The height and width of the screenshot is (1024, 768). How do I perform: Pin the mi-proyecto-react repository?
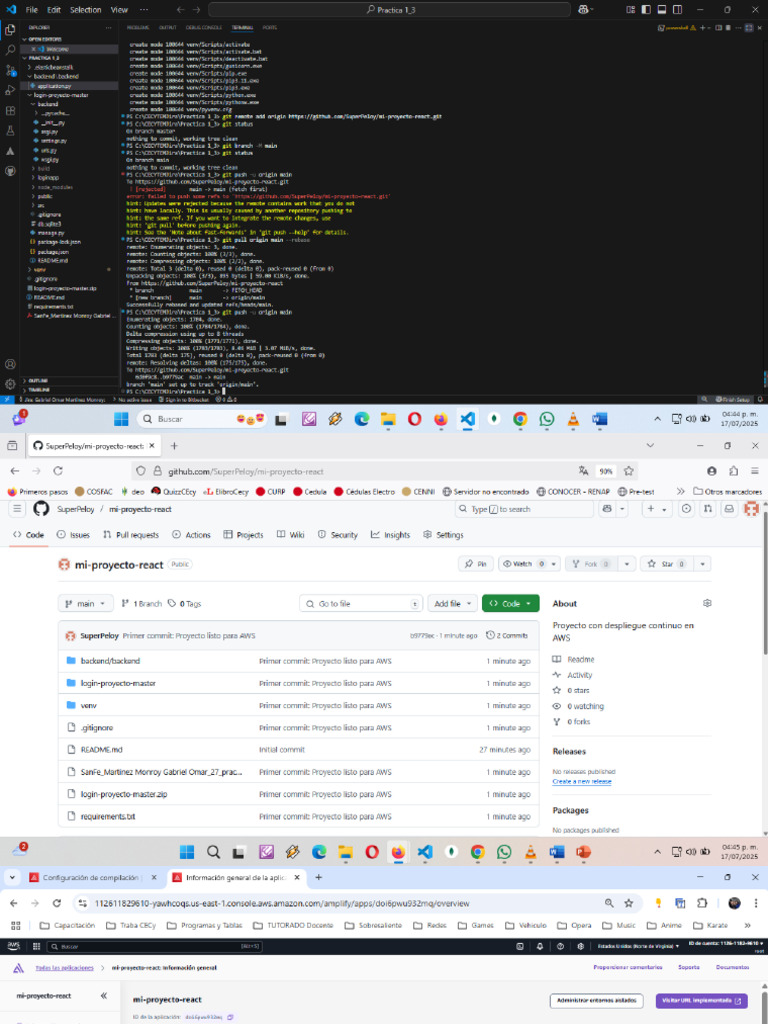tap(476, 564)
